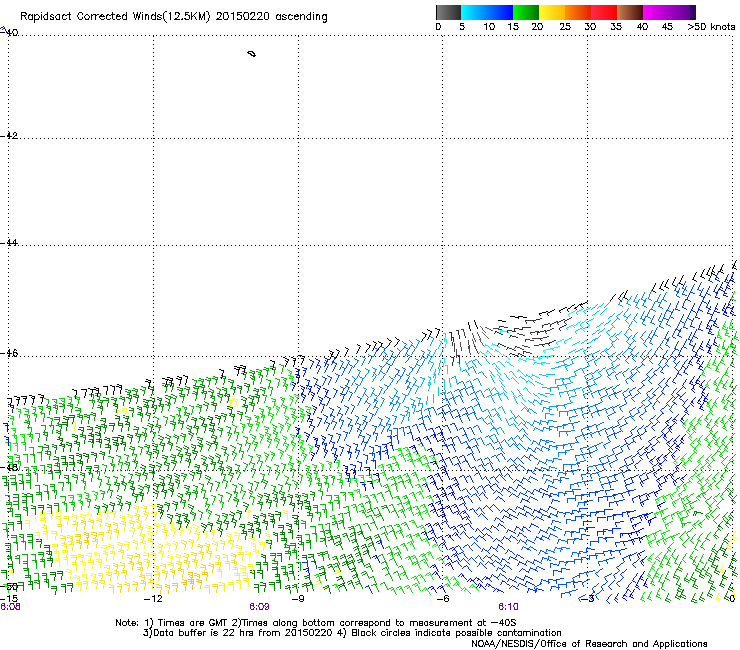This screenshot has height=650, width=740.
Task: Click the '-48' latitude axis label
Action: [9, 467]
